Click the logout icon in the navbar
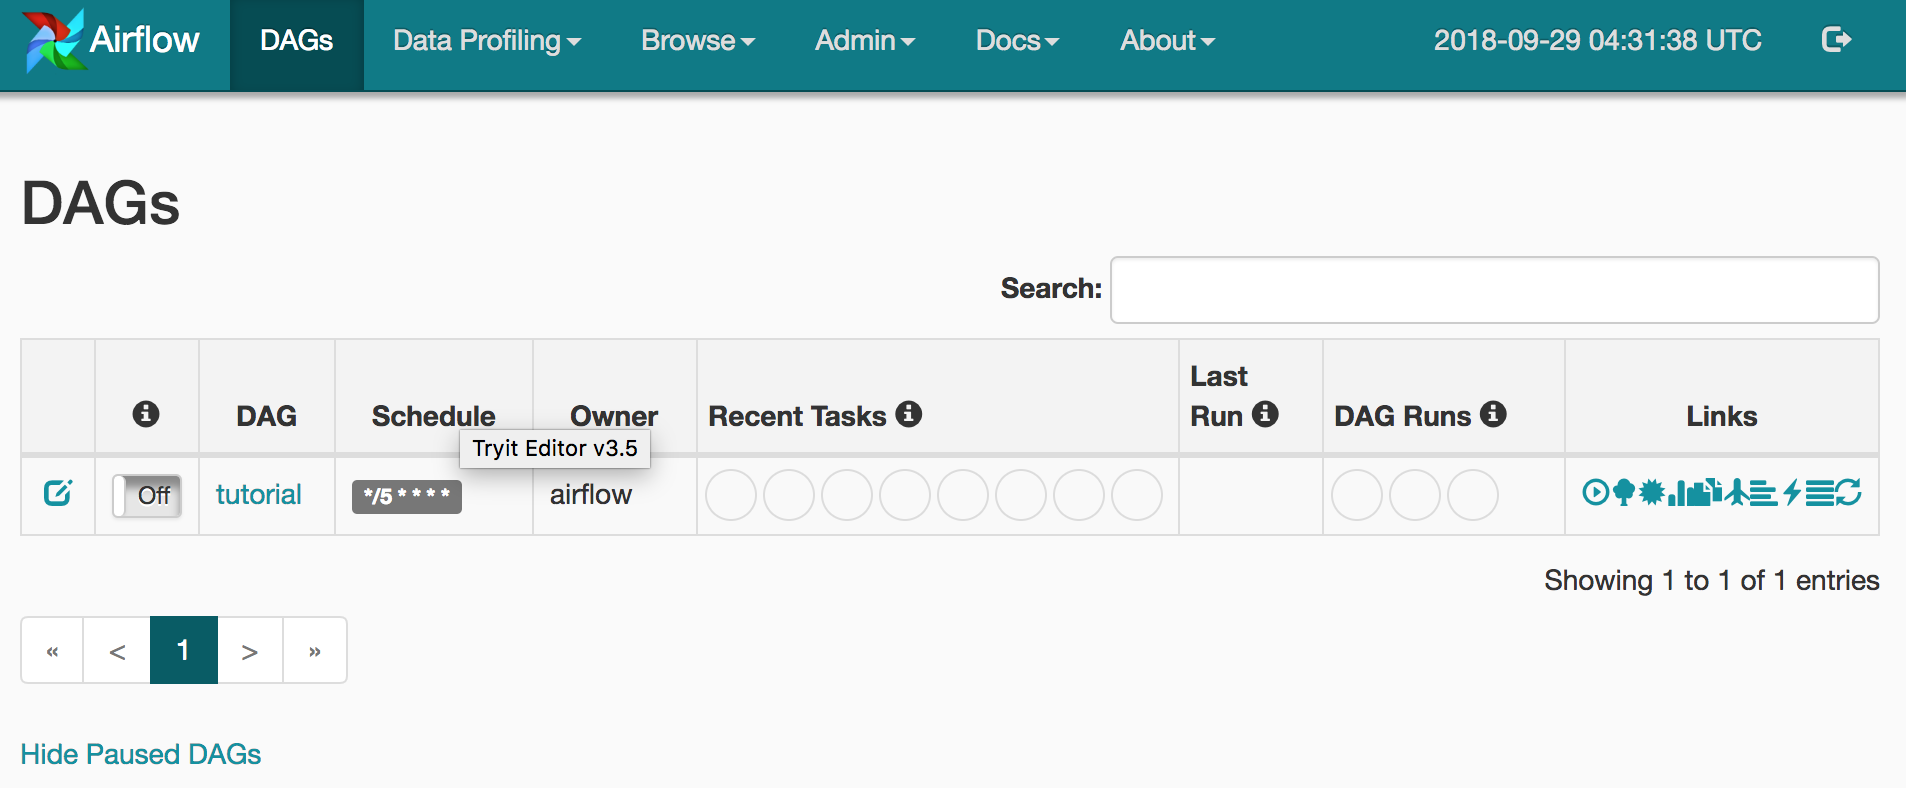The width and height of the screenshot is (1906, 788). click(1837, 40)
